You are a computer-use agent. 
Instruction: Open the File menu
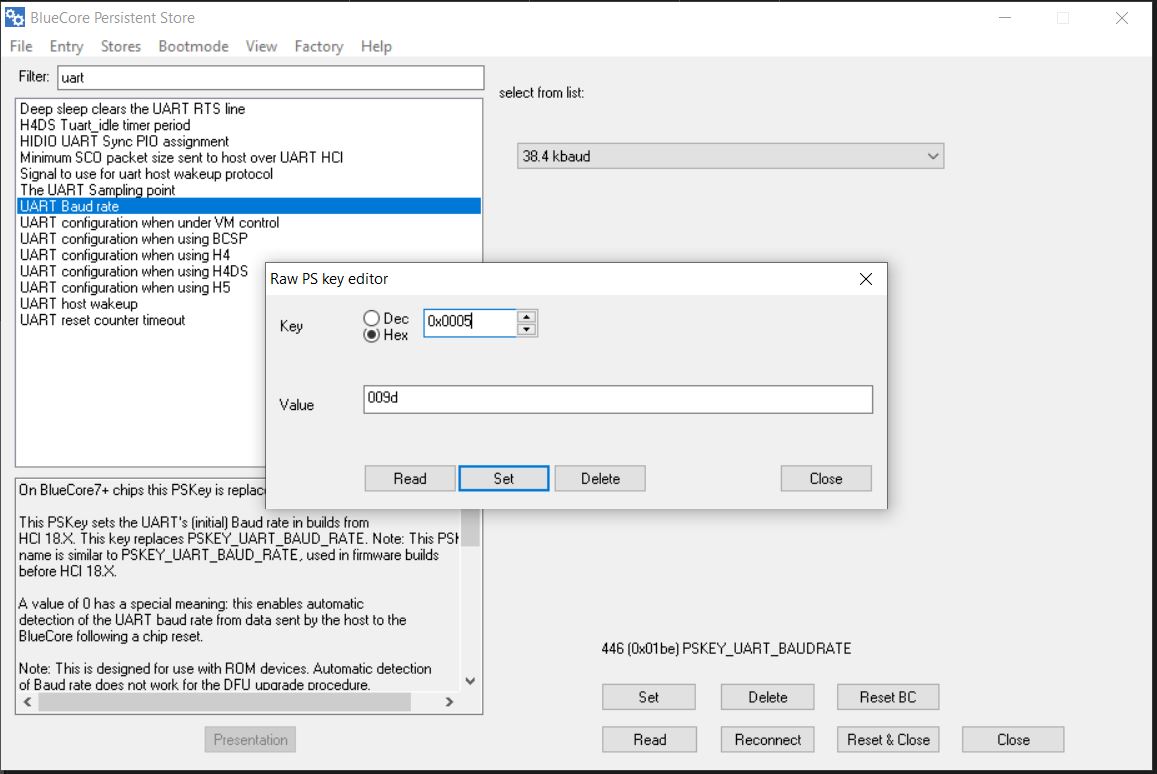point(21,46)
